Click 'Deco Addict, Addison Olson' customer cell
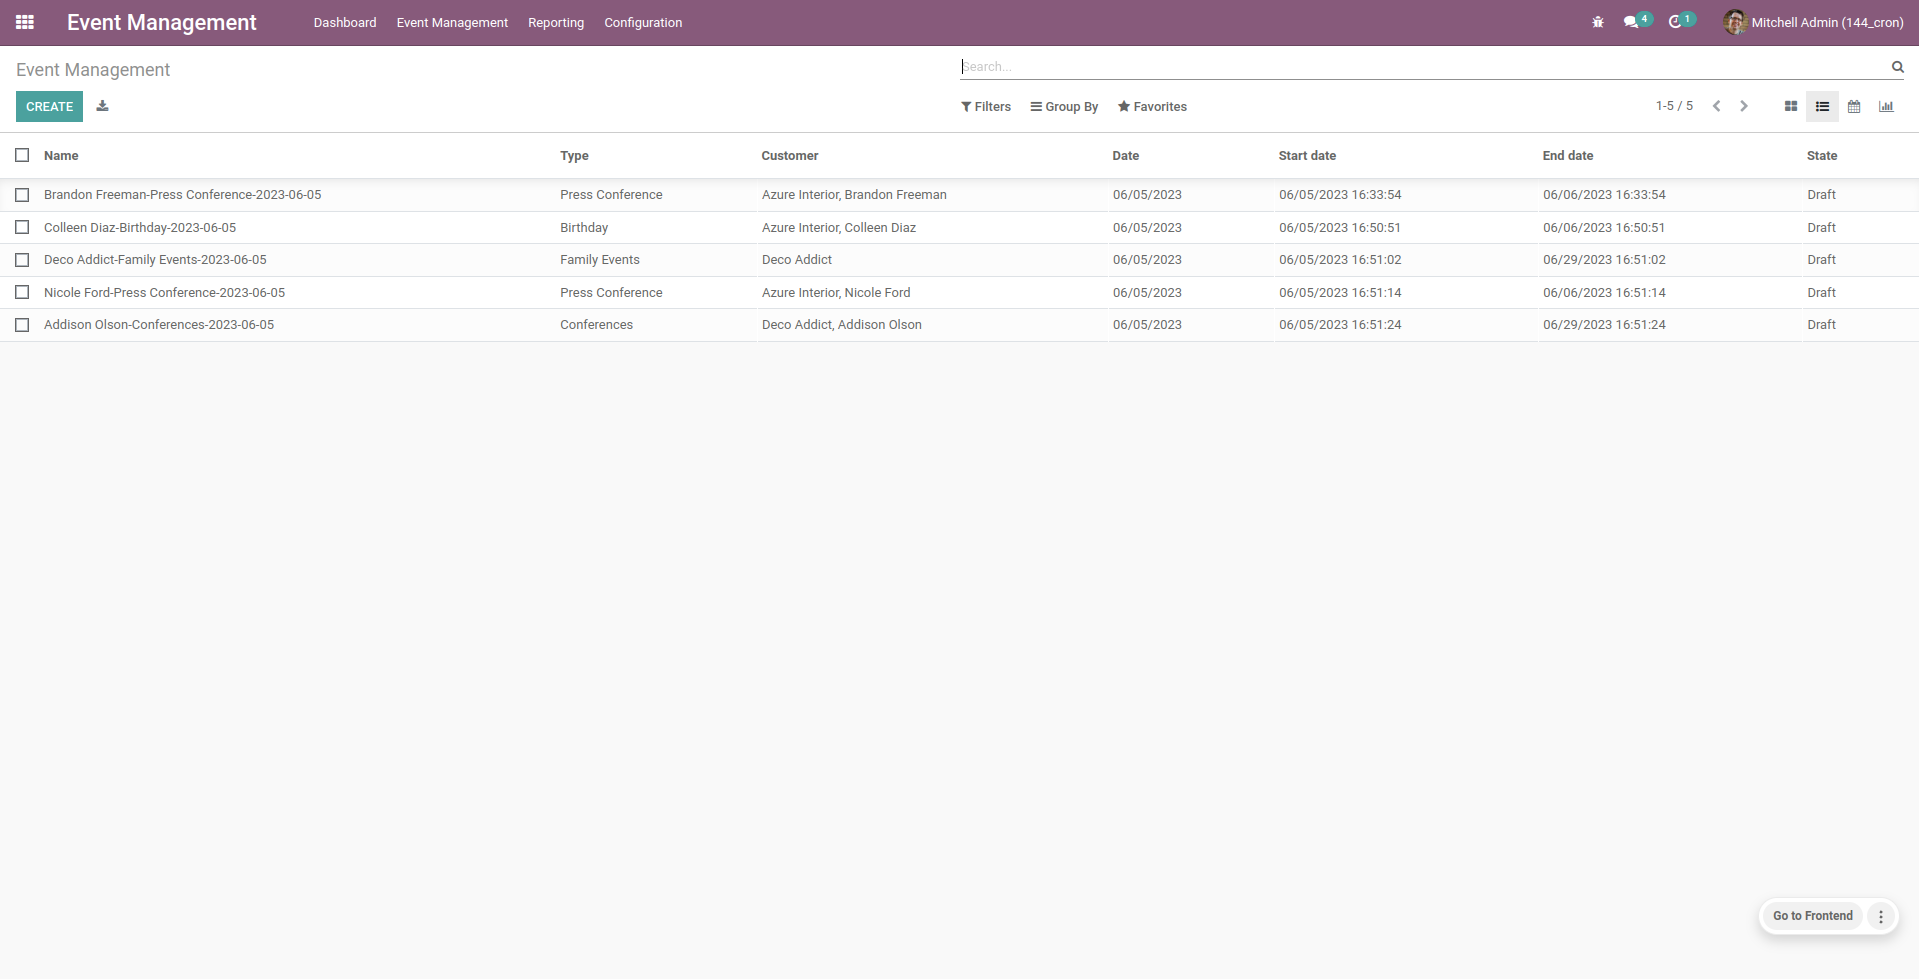1919x979 pixels. [842, 325]
